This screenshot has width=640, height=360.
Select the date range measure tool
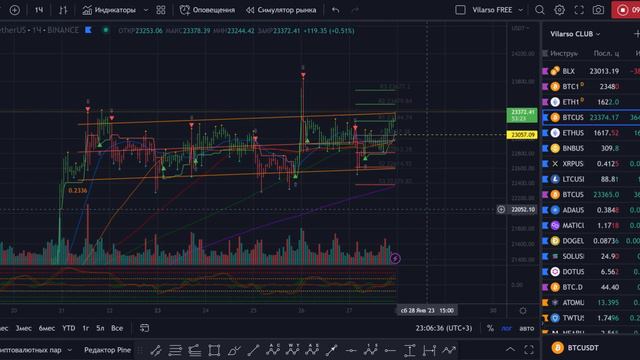(x=429, y=350)
